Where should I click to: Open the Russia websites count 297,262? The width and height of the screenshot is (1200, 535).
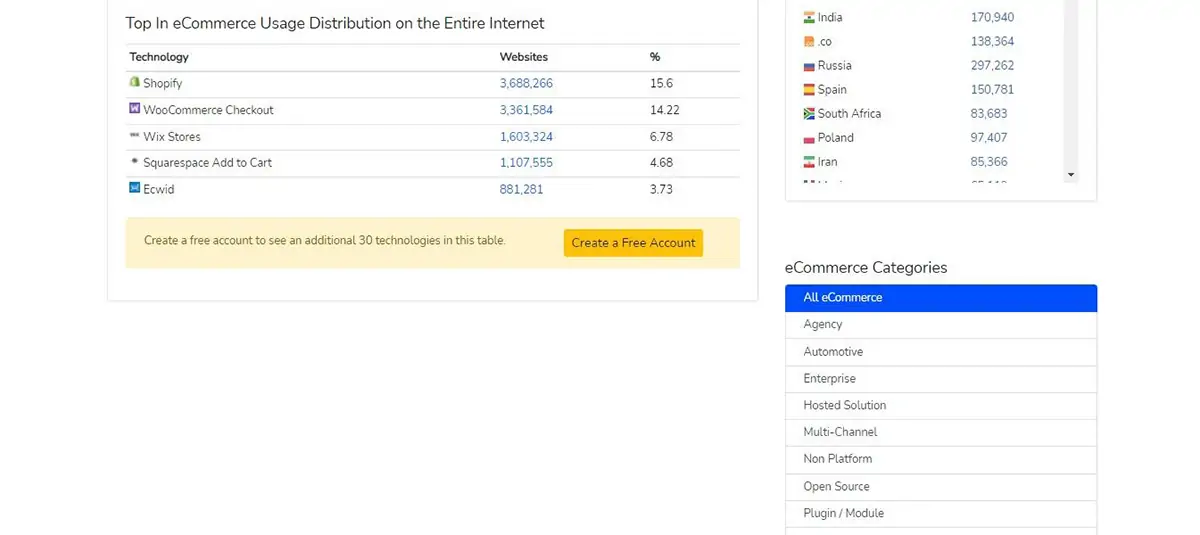pyautogui.click(x=992, y=66)
